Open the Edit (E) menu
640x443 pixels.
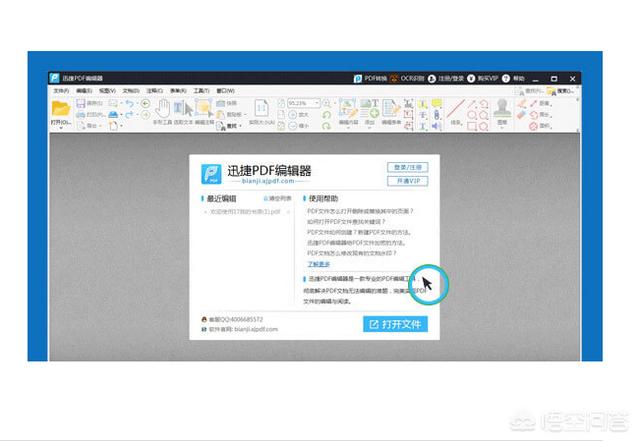84,91
